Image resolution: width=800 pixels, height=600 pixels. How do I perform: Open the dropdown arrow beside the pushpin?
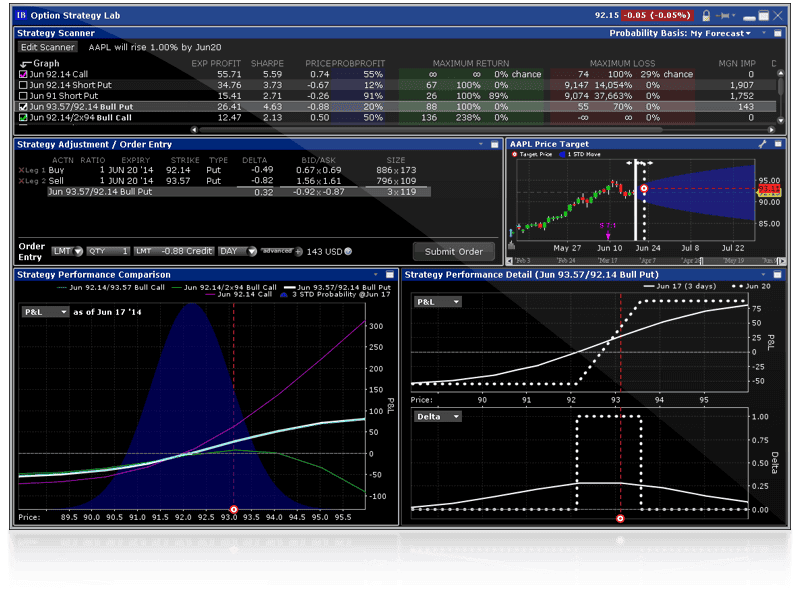point(734,15)
